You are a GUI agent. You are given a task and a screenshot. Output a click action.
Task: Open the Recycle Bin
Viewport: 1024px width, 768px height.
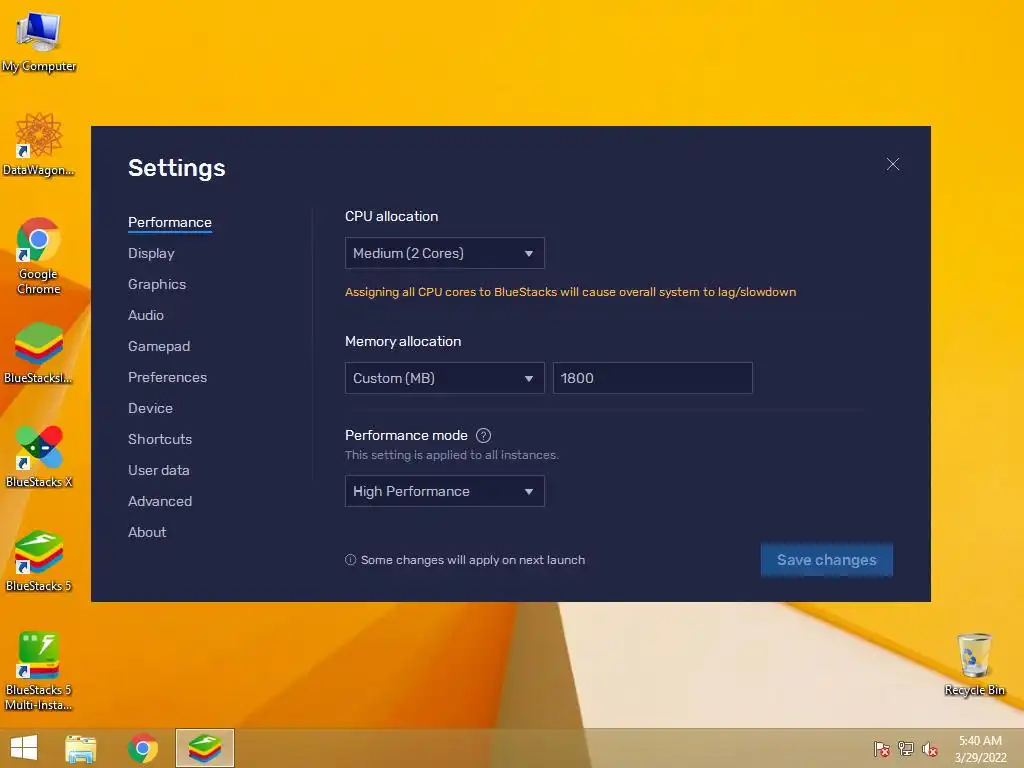974,664
